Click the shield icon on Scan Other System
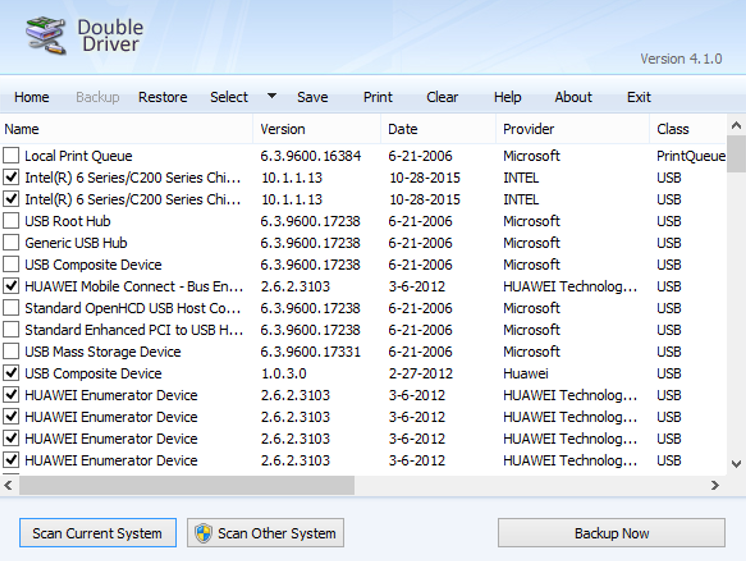This screenshot has height=561, width=746. pos(204,533)
